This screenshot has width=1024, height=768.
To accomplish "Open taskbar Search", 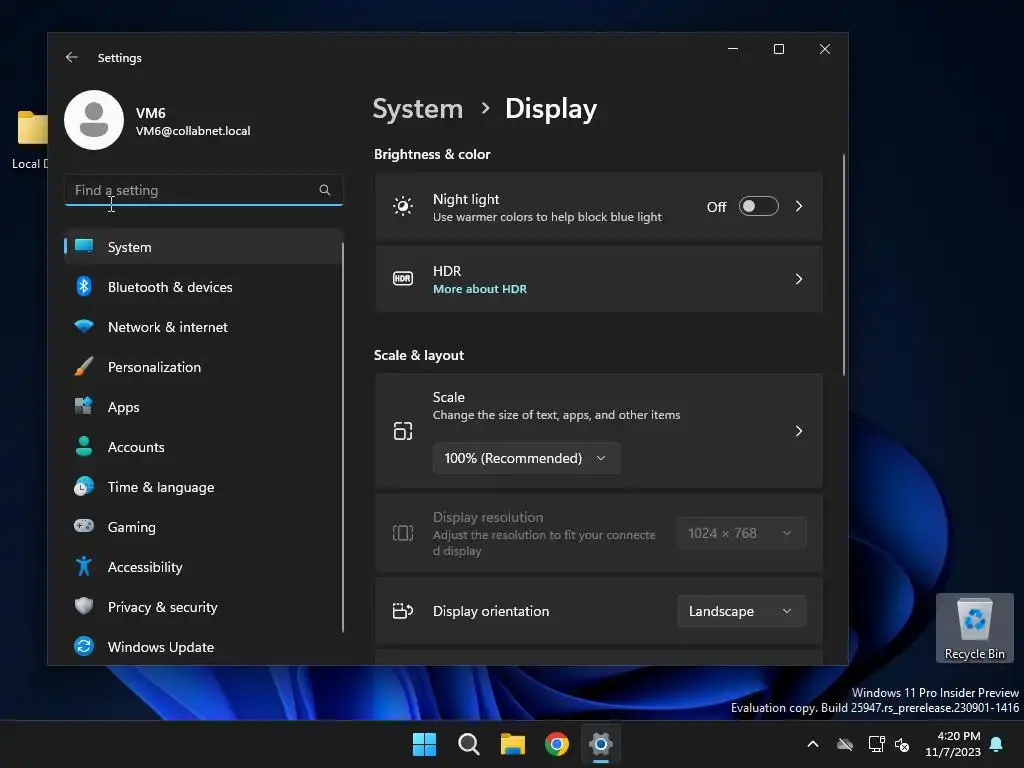I will (468, 744).
